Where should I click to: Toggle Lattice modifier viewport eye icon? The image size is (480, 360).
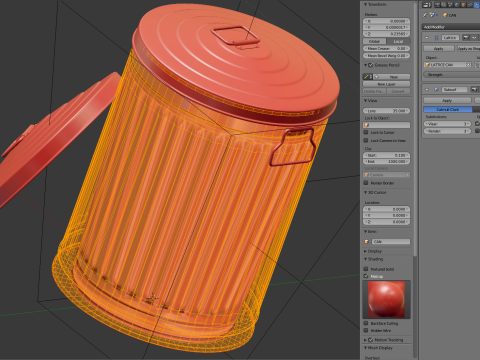[x=474, y=38]
